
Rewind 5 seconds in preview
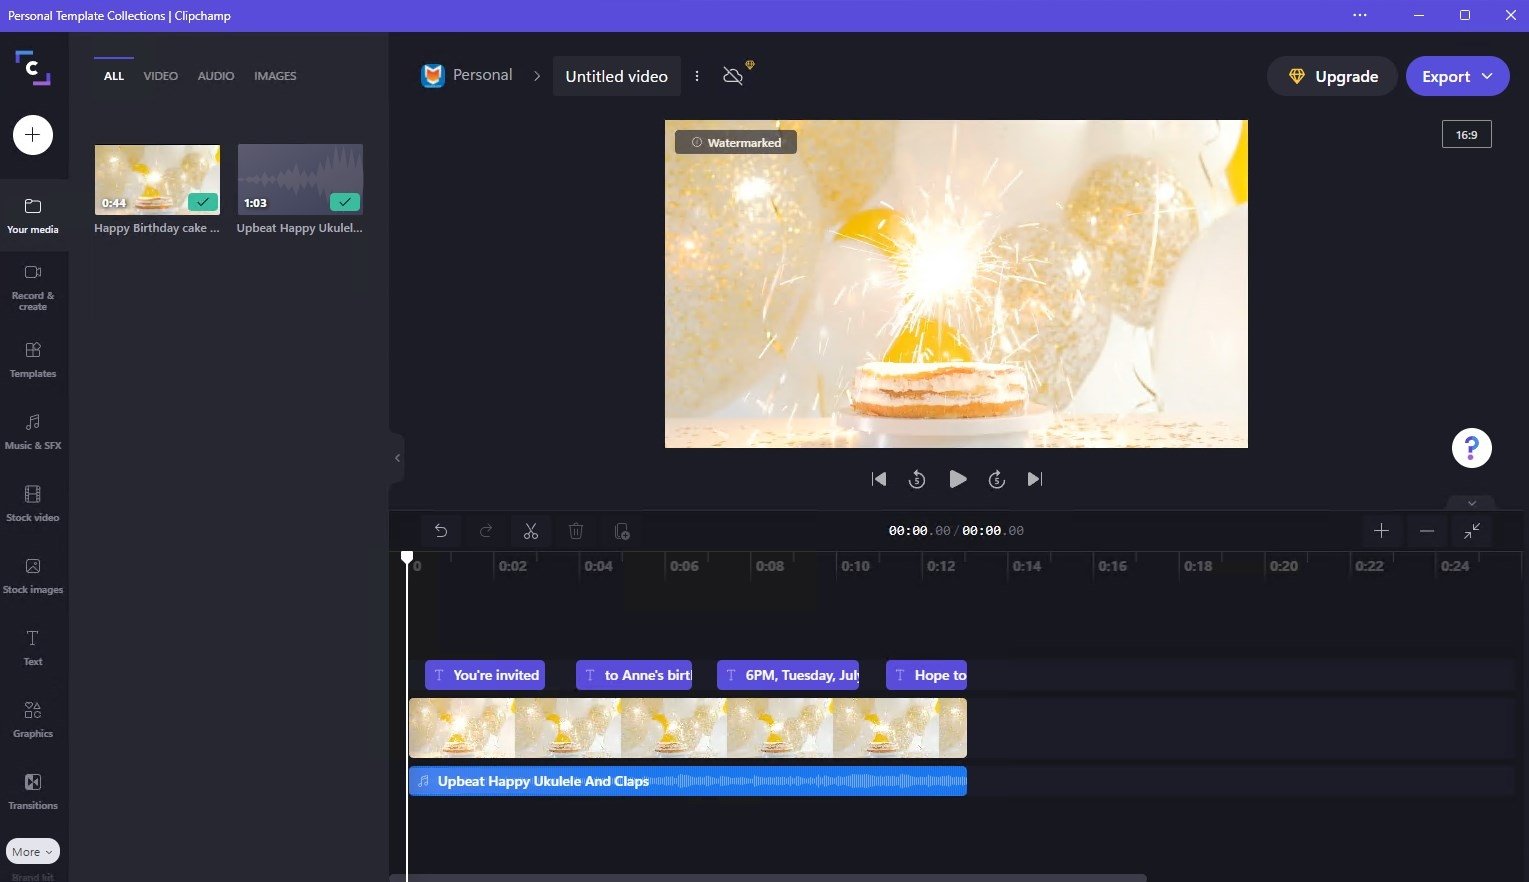point(917,479)
